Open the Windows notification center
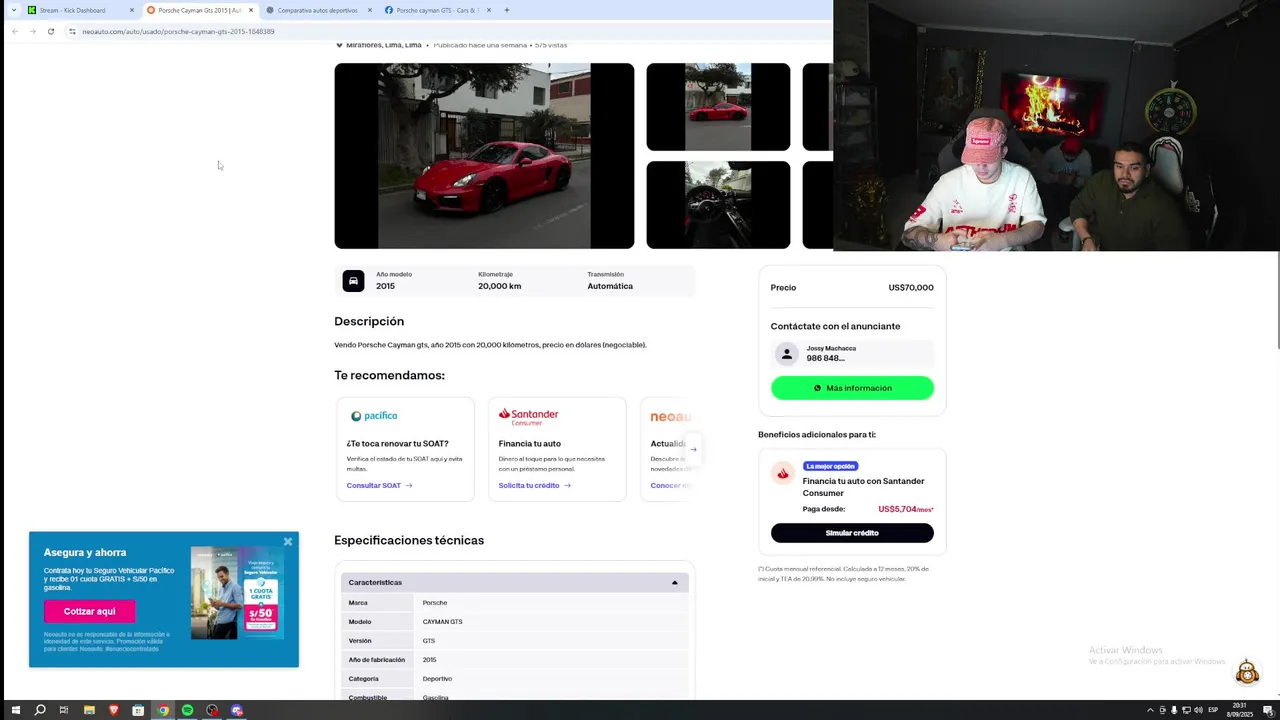 [x=1267, y=710]
